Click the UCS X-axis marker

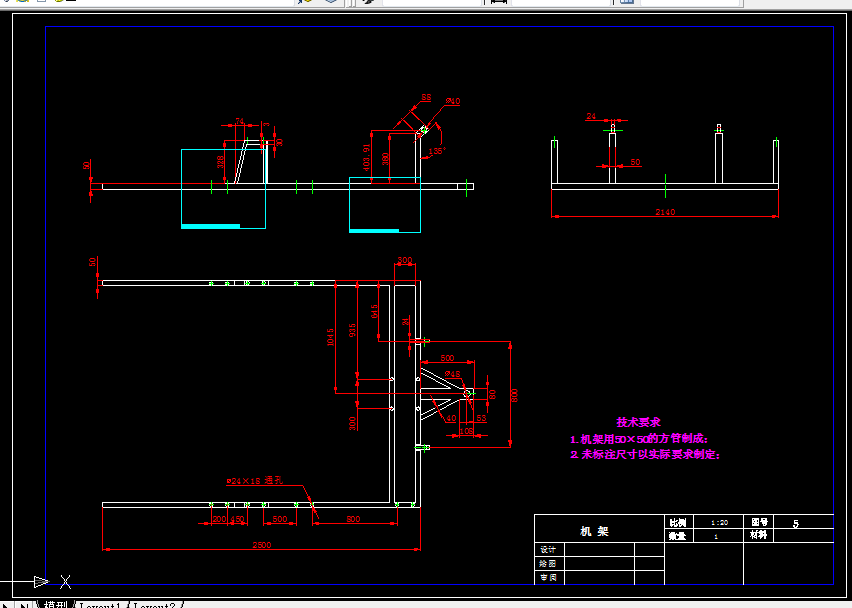[x=65, y=581]
